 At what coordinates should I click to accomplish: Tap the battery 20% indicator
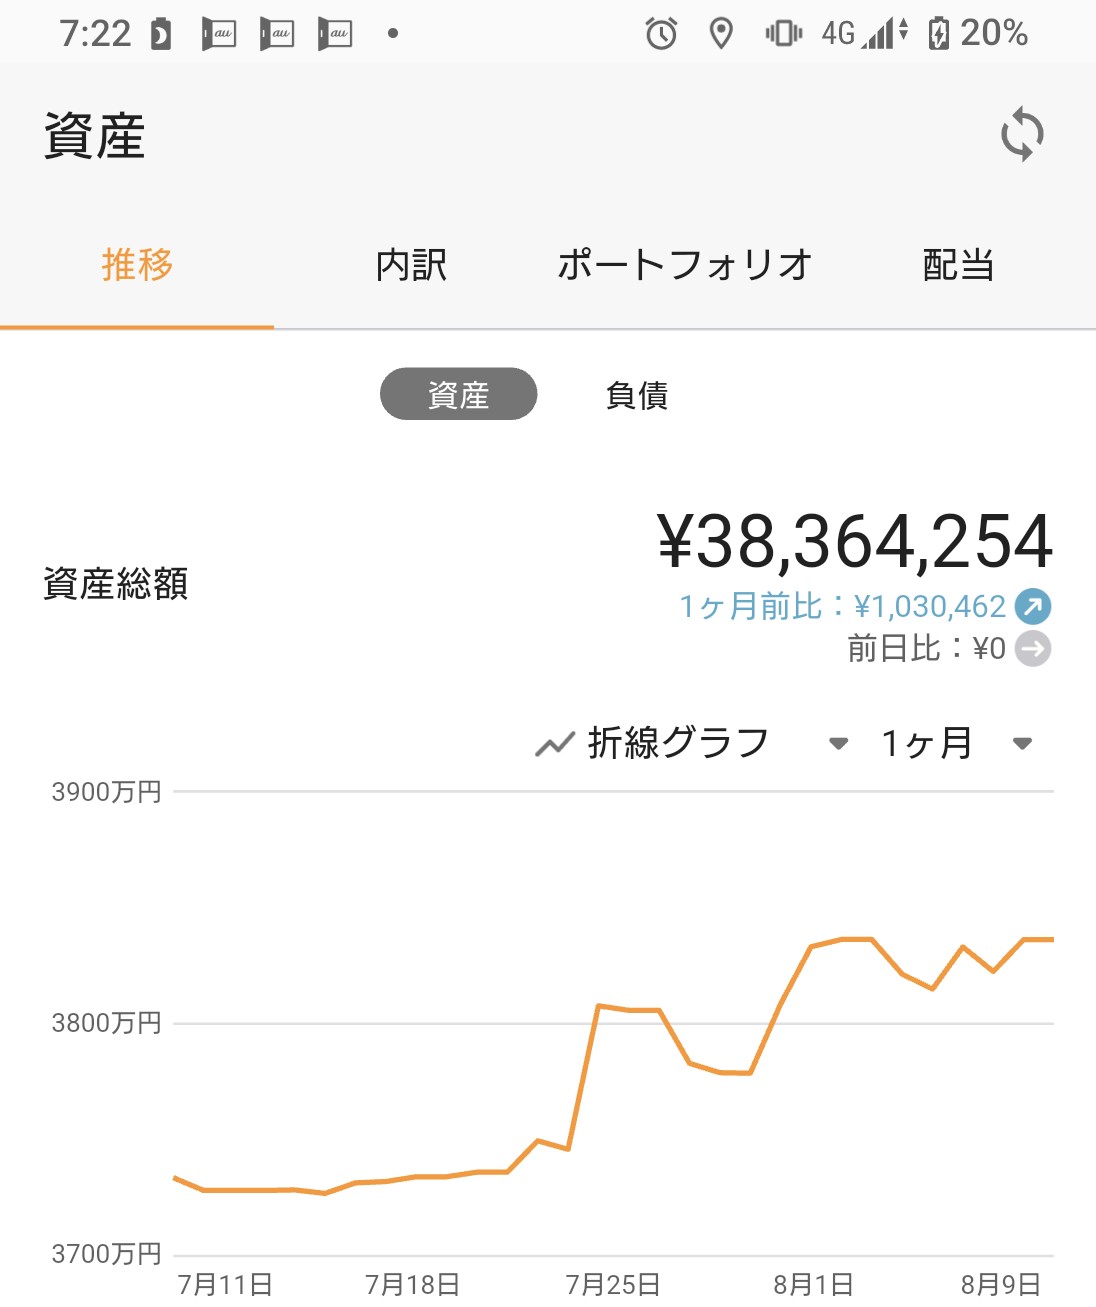point(977,33)
